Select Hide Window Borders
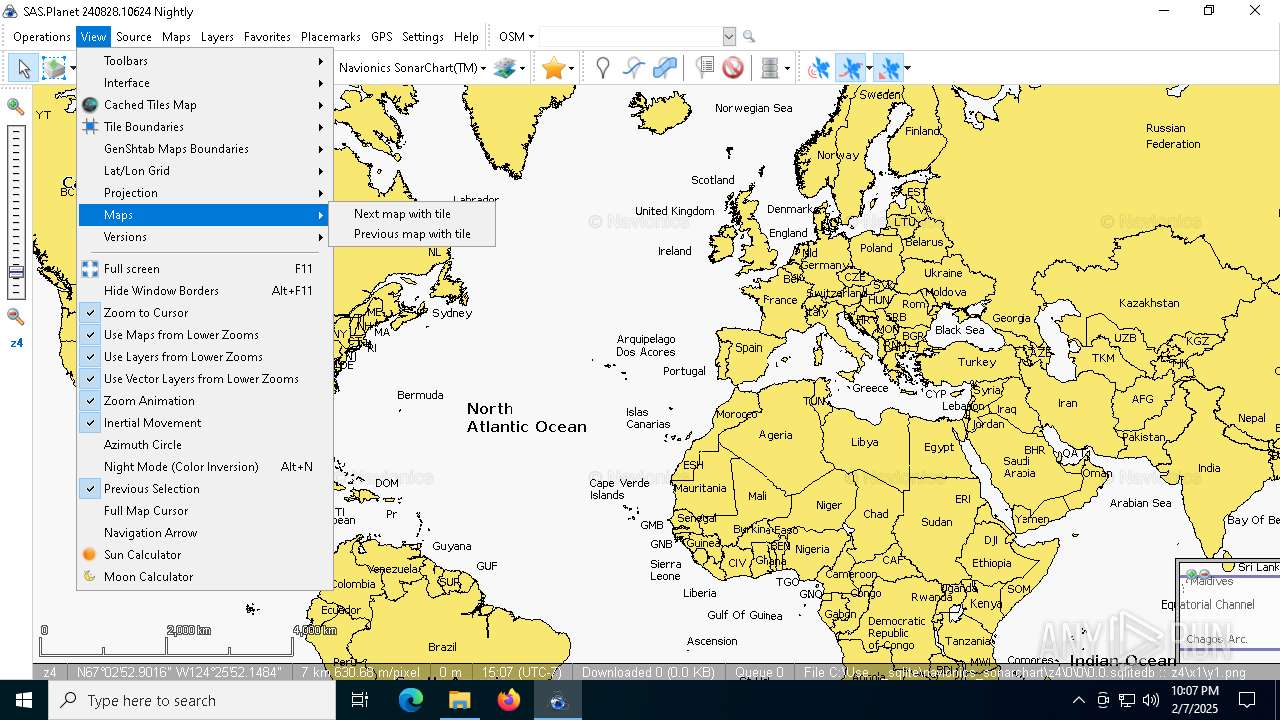 (x=205, y=291)
